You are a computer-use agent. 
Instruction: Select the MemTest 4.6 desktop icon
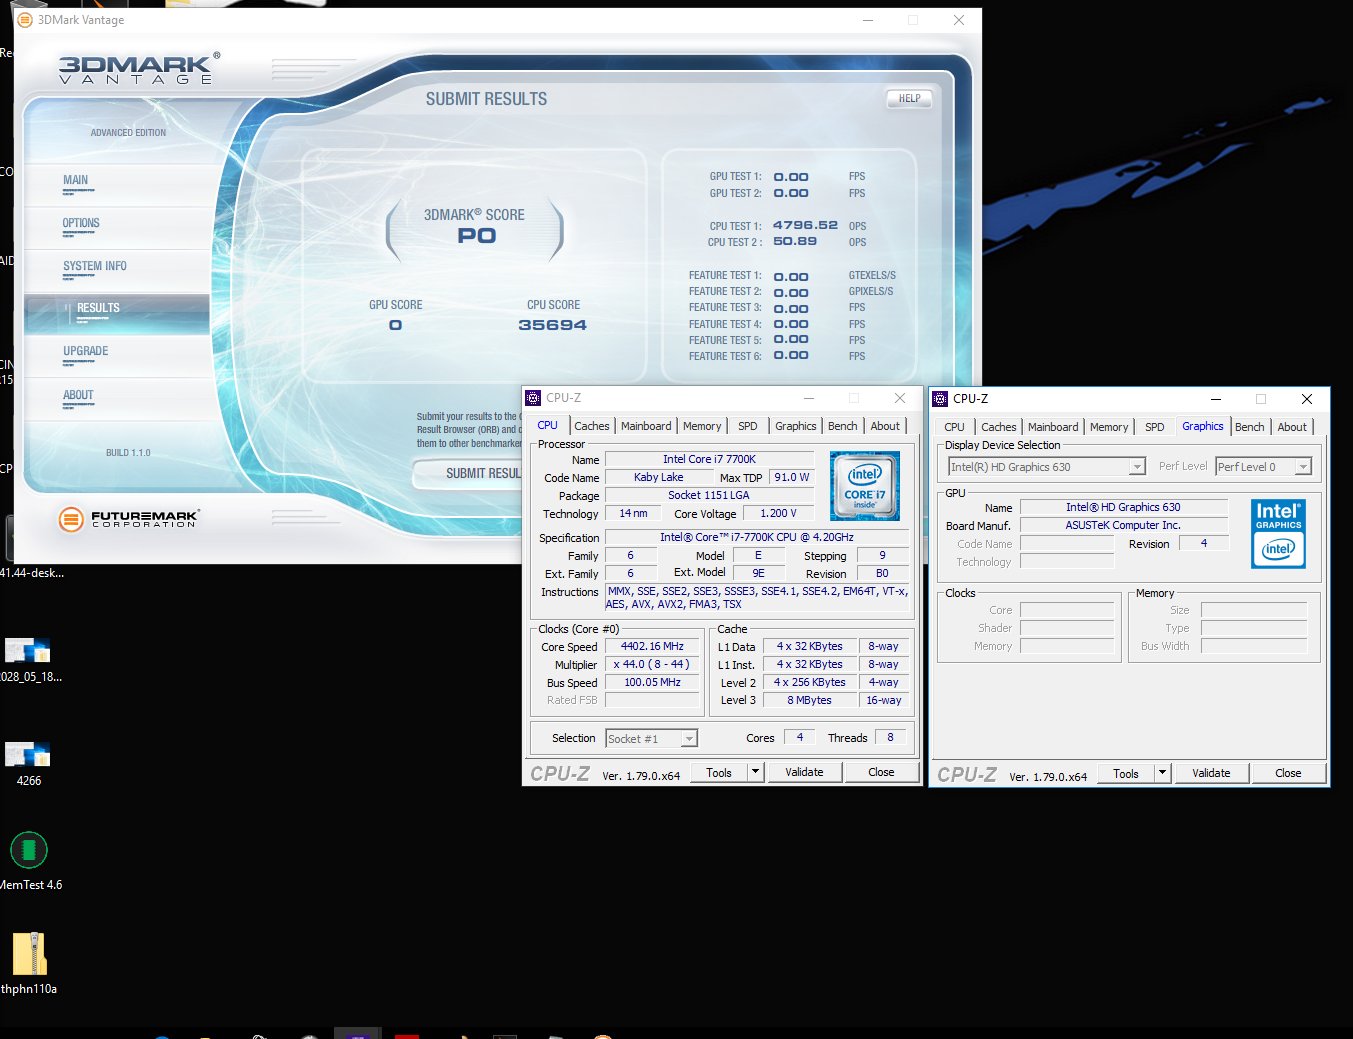click(29, 850)
